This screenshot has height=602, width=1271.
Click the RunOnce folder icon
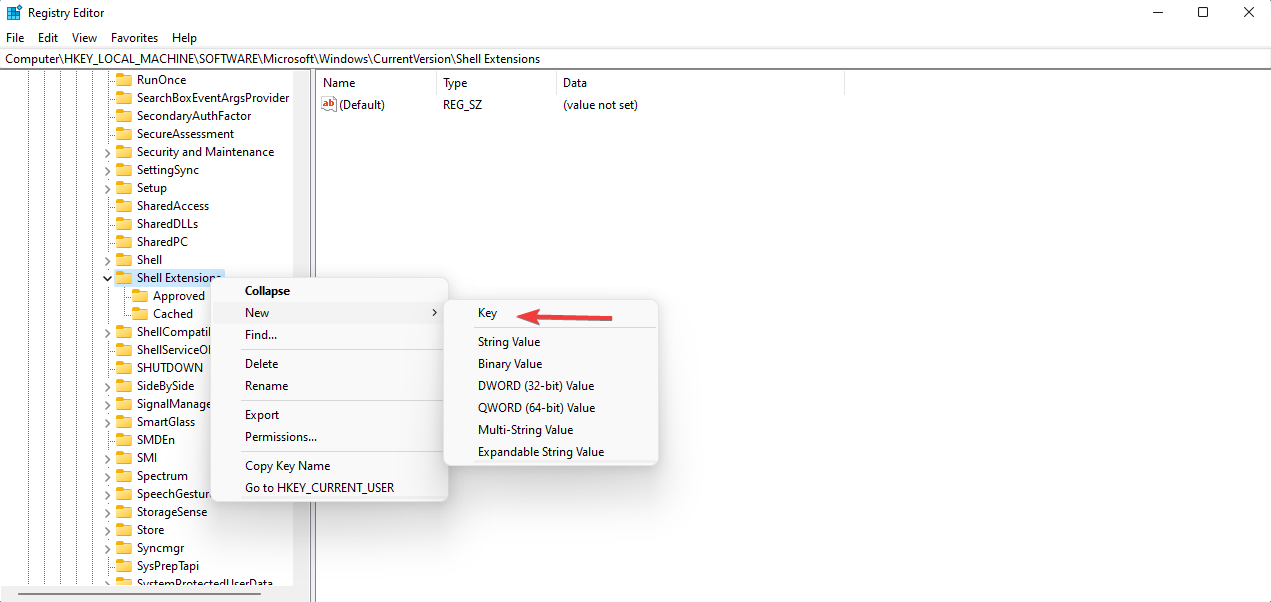tap(123, 80)
